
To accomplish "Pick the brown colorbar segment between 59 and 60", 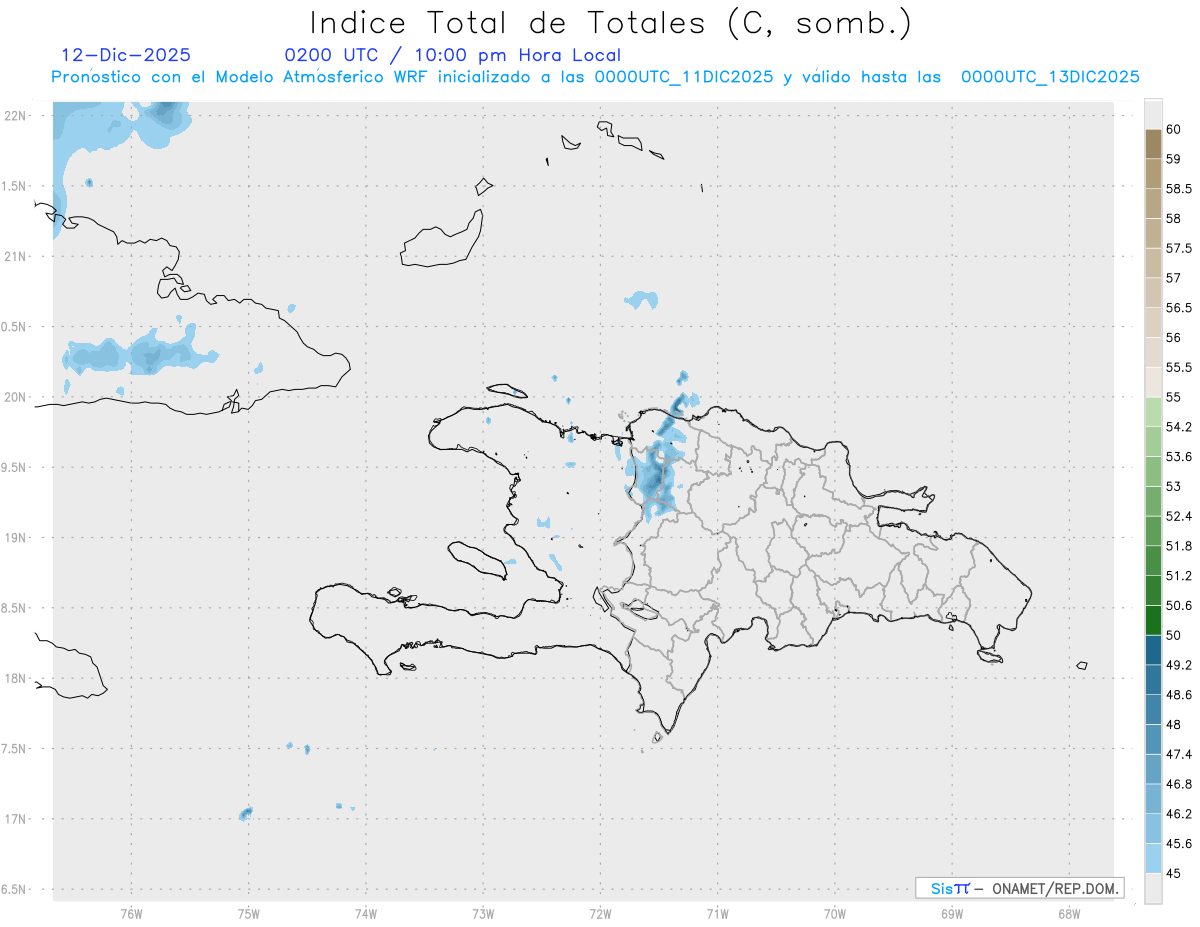I will [x=1153, y=144].
